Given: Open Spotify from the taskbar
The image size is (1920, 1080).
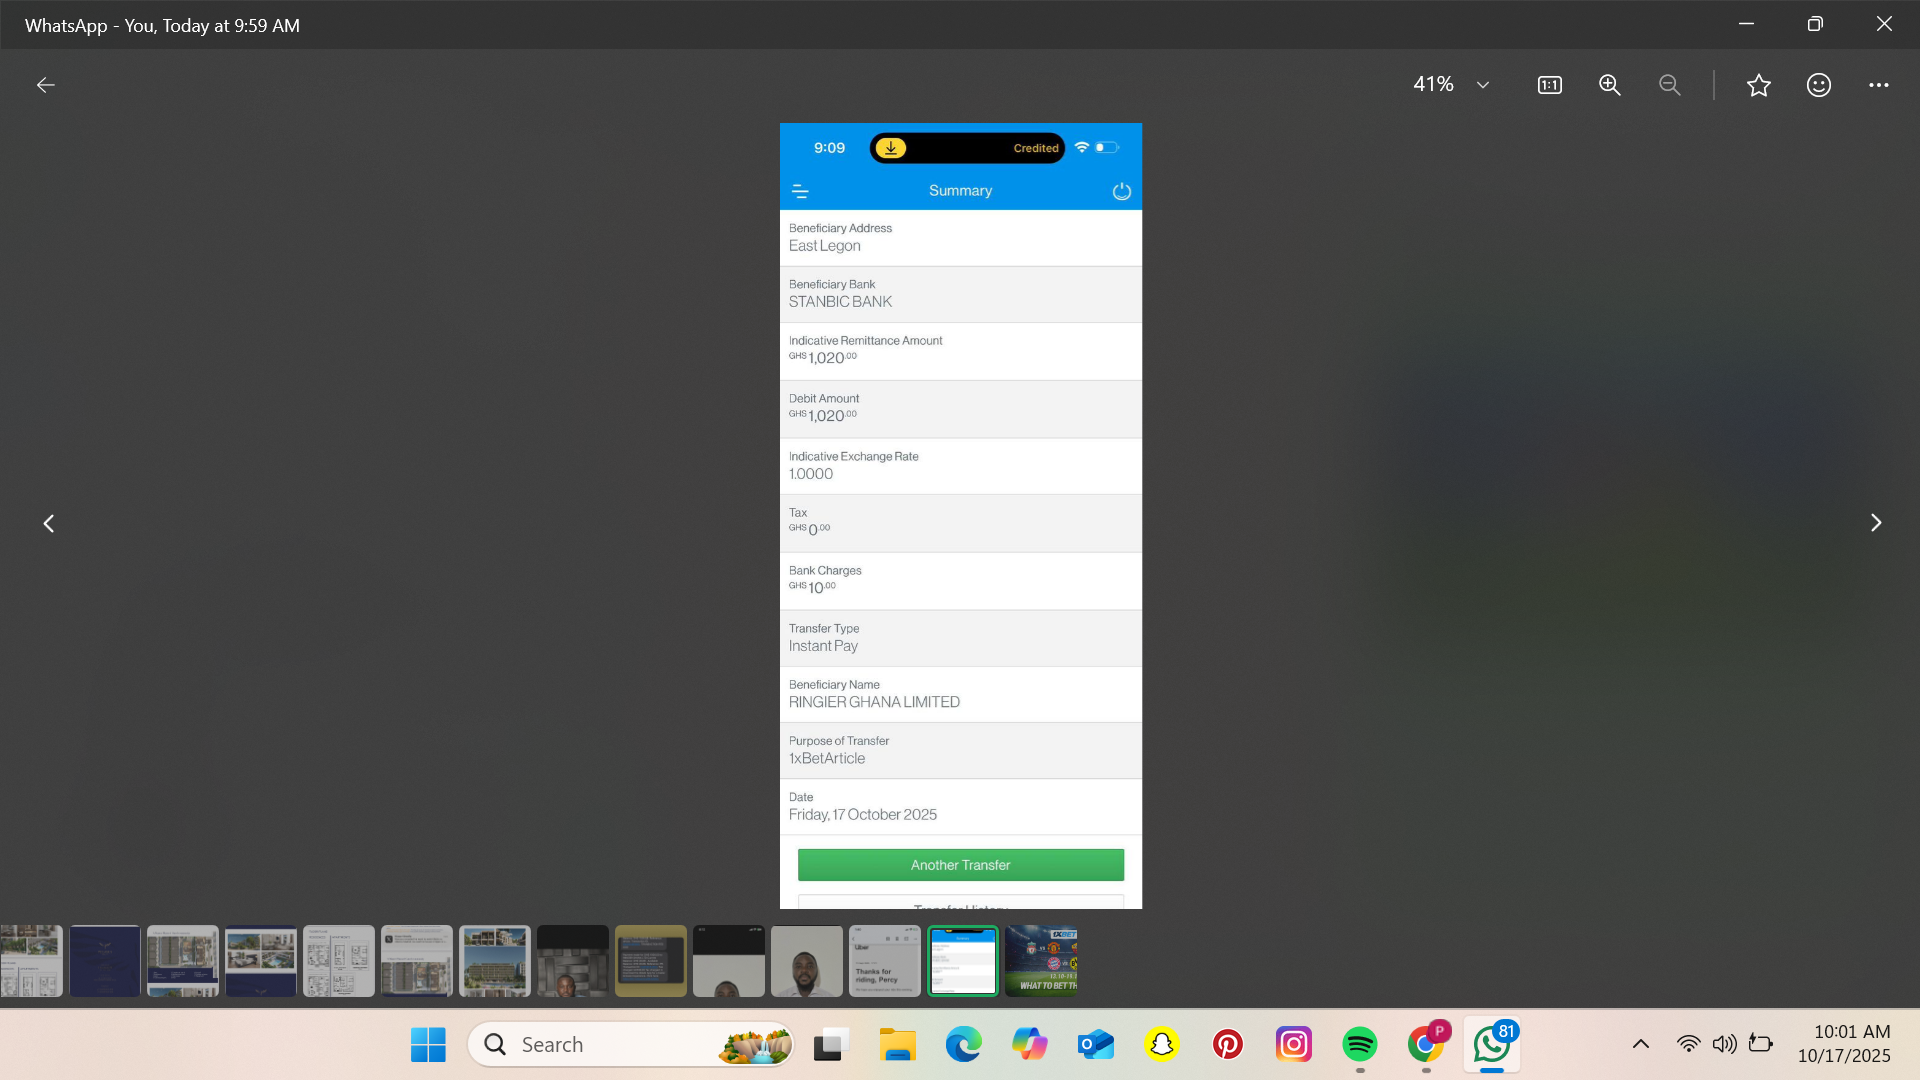Looking at the screenshot, I should pos(1359,1044).
